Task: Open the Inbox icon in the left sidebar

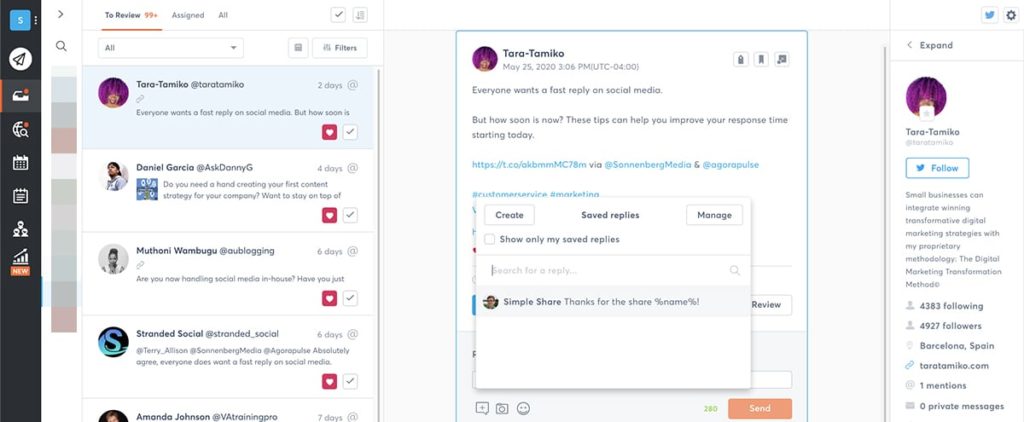Action: click(x=20, y=96)
